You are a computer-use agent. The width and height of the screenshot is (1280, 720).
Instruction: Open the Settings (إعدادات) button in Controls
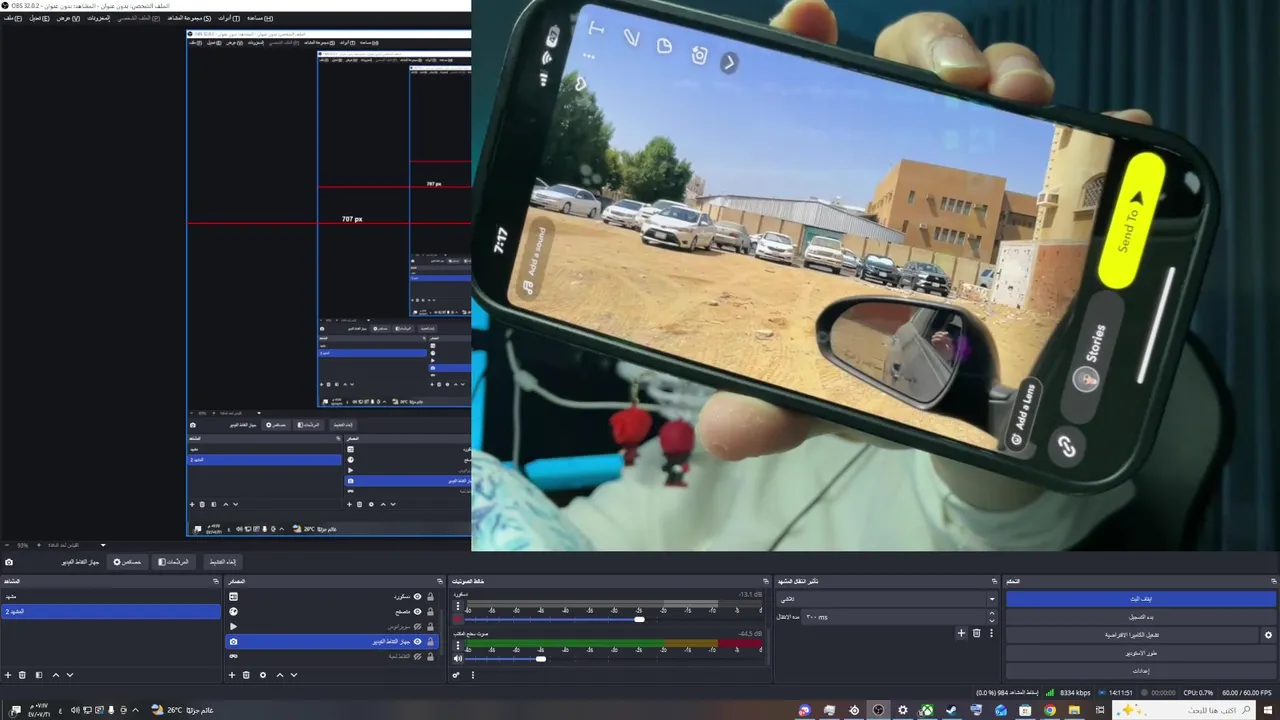pyautogui.click(x=1141, y=671)
